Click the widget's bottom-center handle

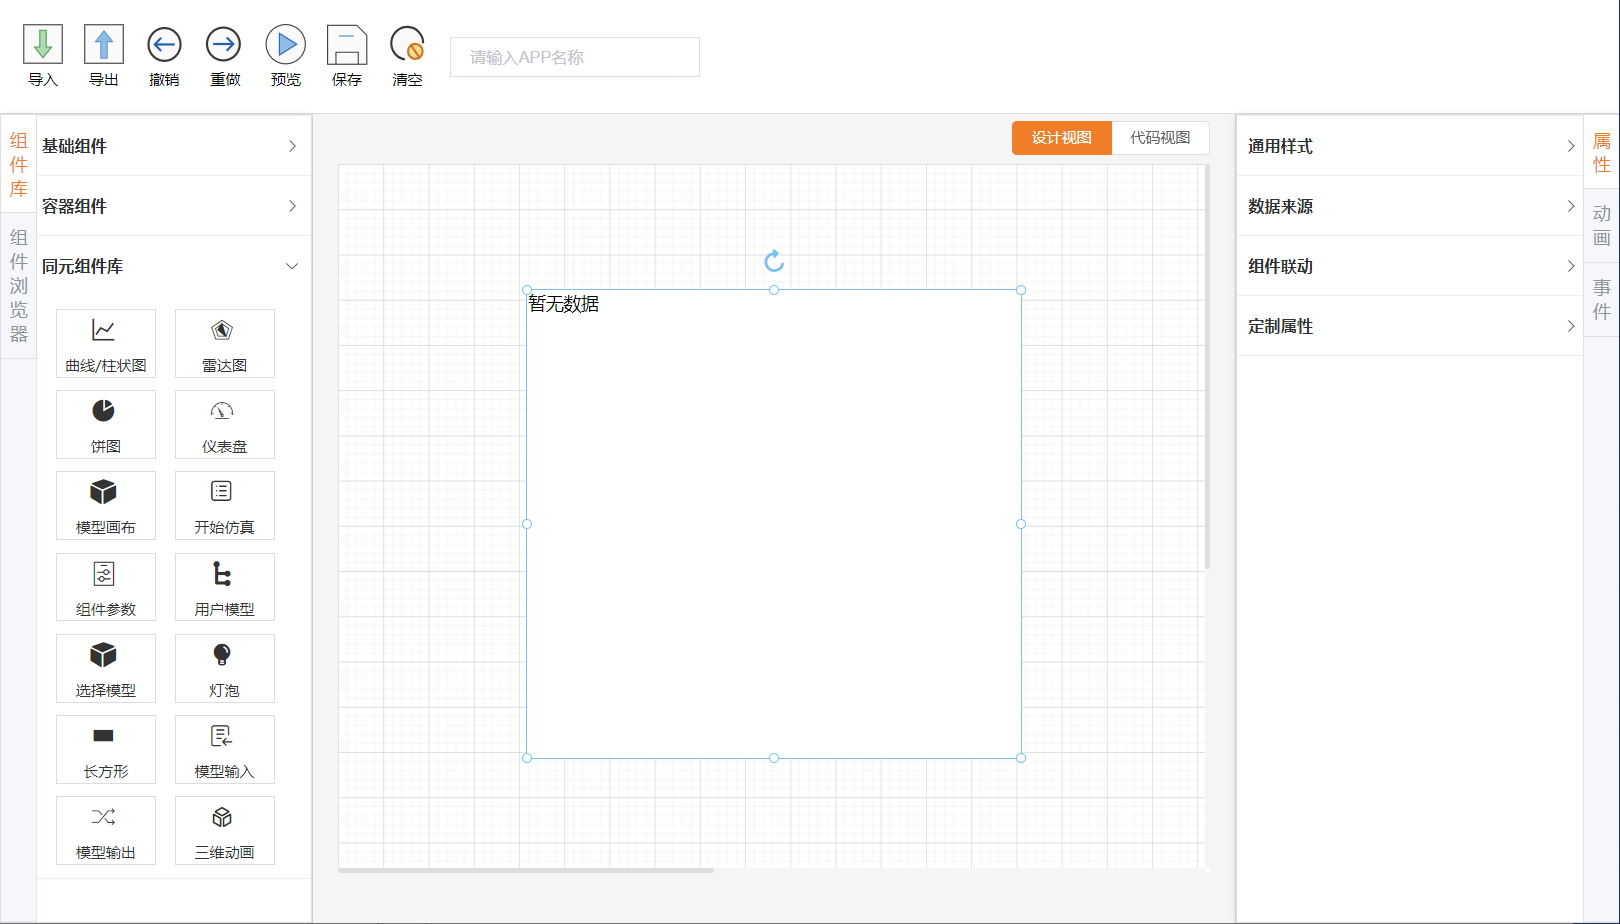pos(774,758)
